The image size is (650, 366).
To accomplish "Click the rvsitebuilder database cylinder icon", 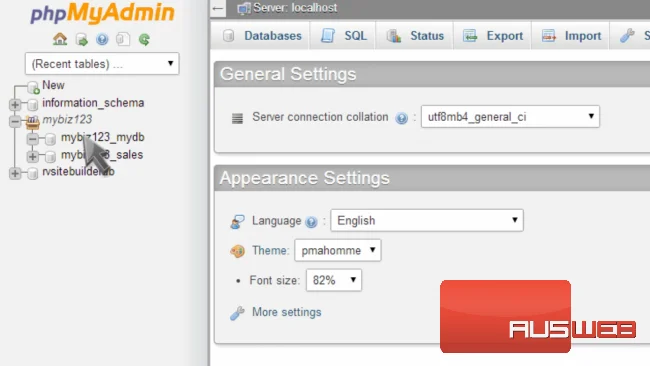I will [33, 173].
